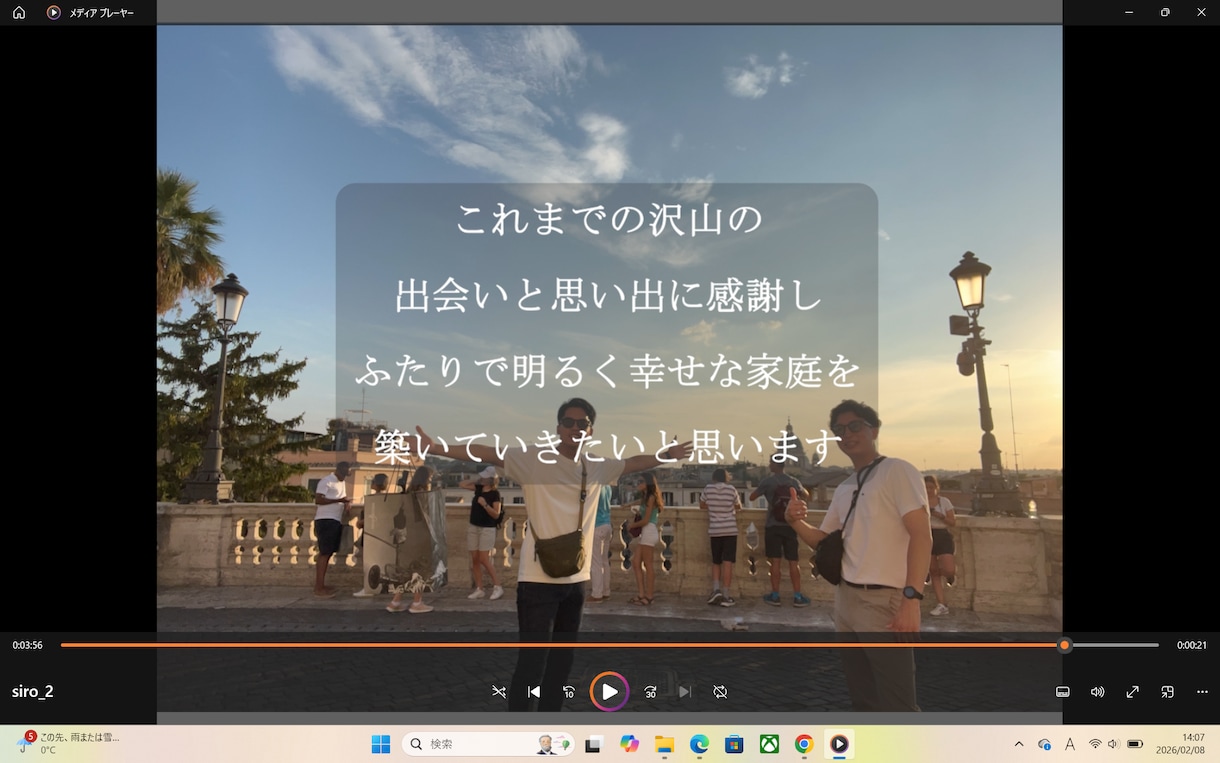Image resolution: width=1220 pixels, height=763 pixels.
Task: Toggle shuffle playback
Action: click(x=499, y=692)
